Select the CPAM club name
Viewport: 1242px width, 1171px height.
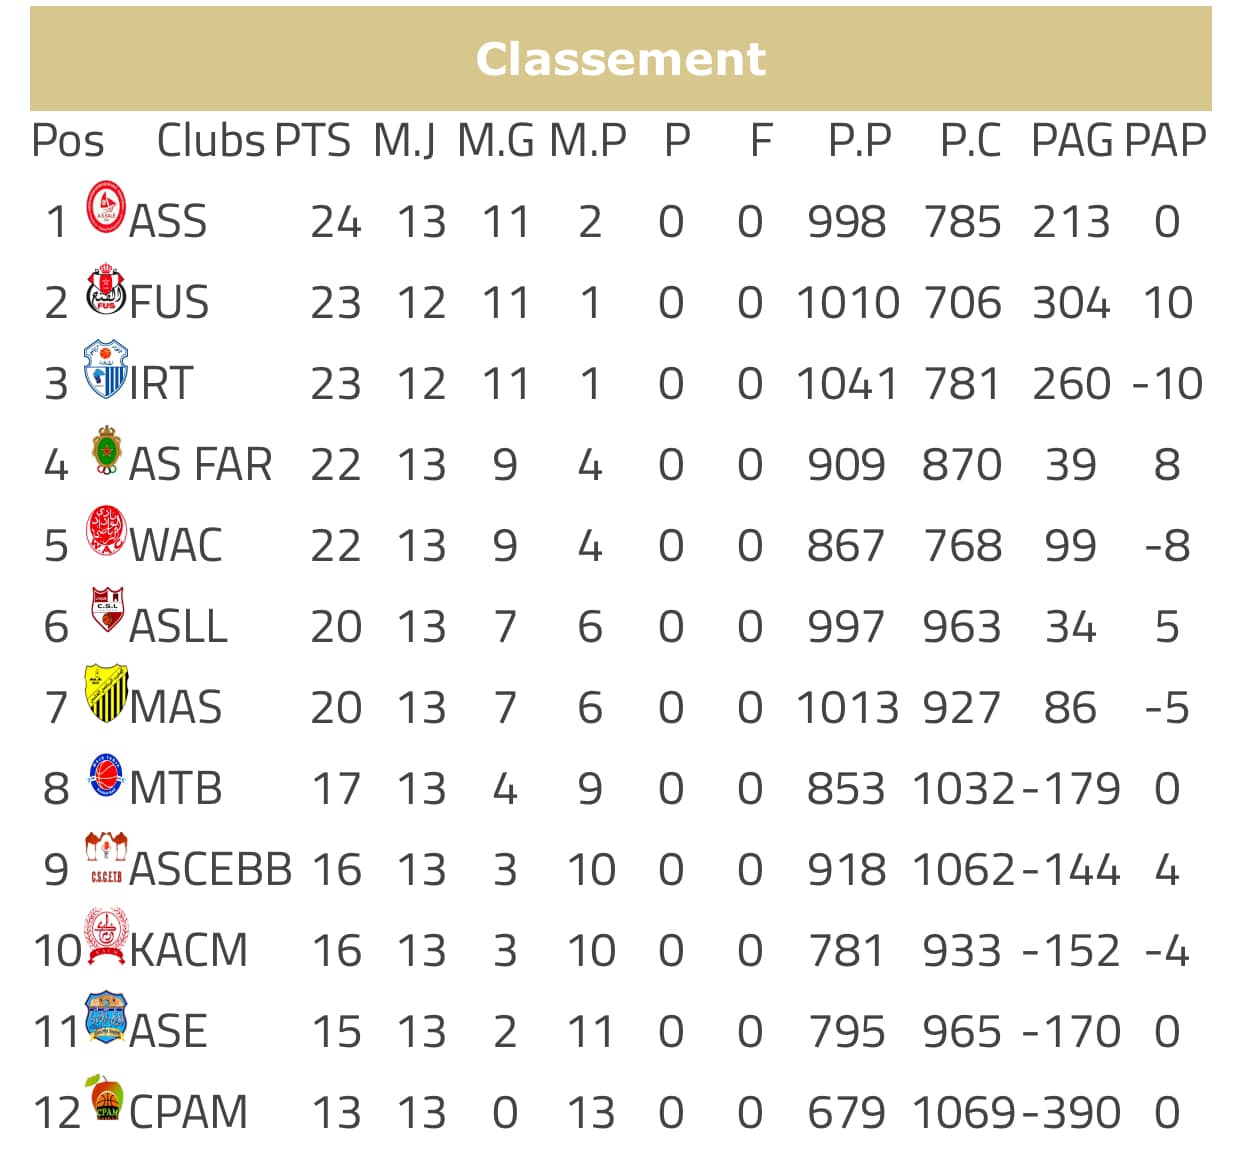189,1113
